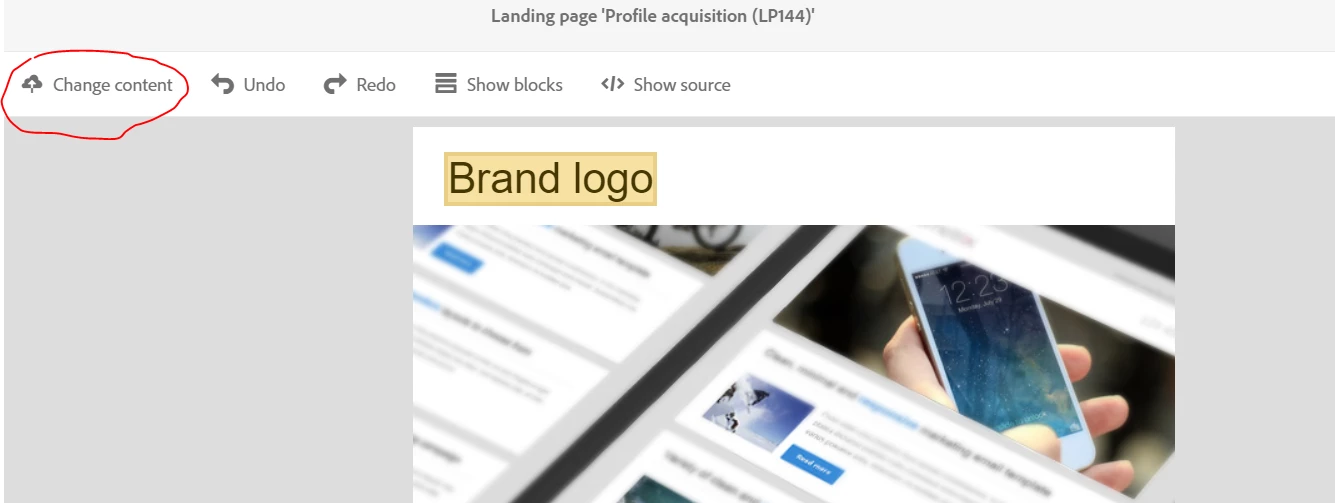Image resolution: width=1335 pixels, height=503 pixels.
Task: Click the Undo curved arrow icon
Action: tap(222, 85)
